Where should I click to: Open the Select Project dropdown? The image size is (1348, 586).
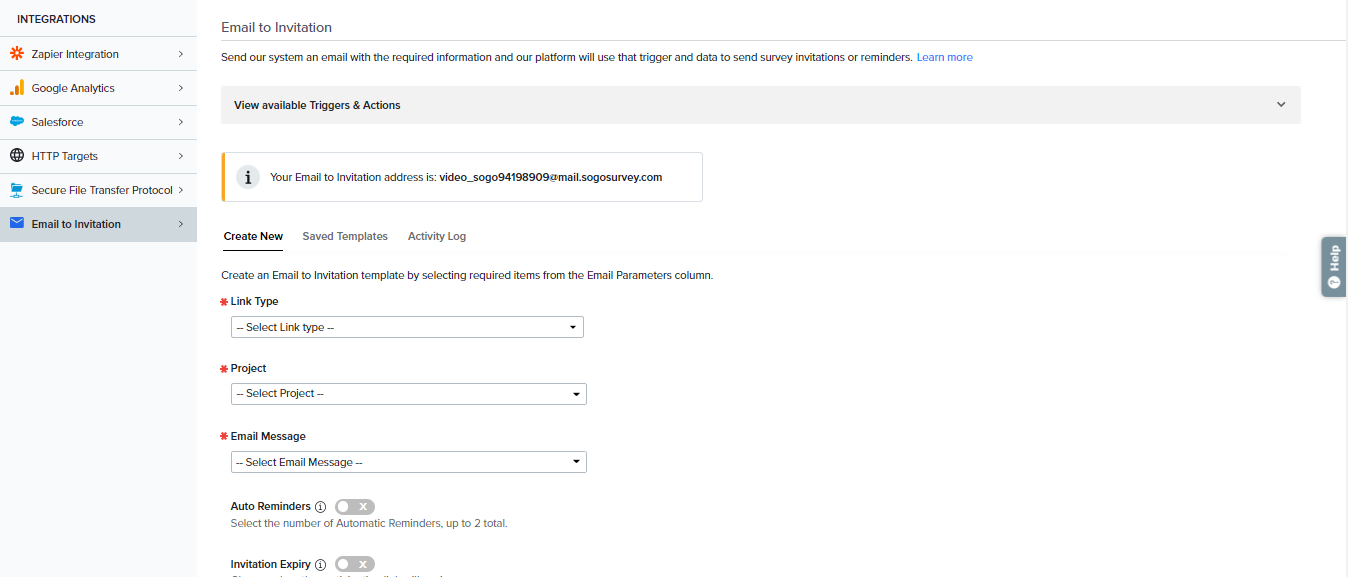coord(408,394)
